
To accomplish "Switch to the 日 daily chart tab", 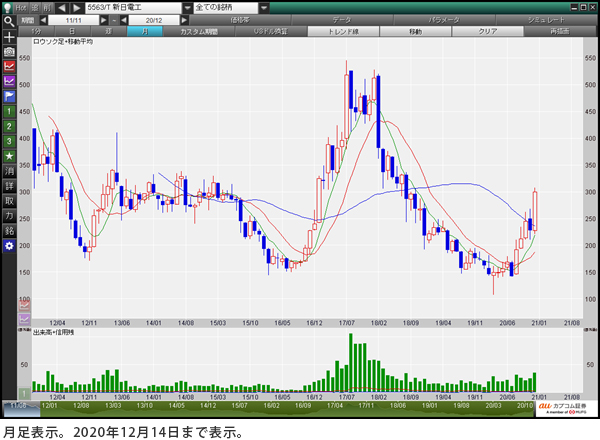I will click(72, 31).
